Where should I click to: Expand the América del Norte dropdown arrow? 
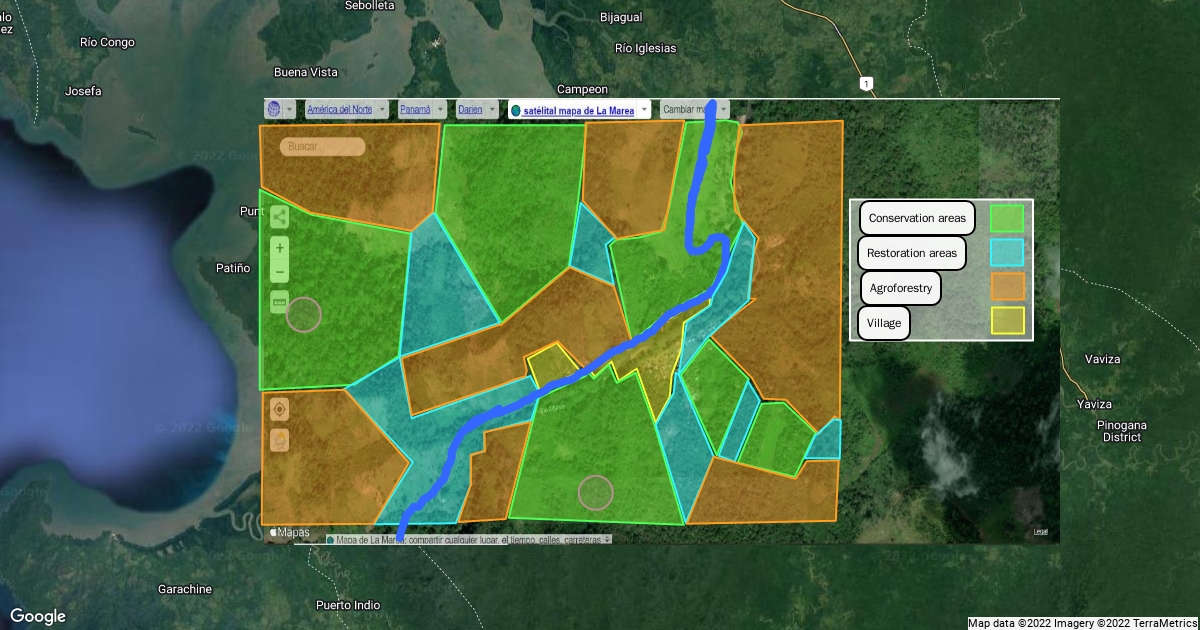click(382, 109)
